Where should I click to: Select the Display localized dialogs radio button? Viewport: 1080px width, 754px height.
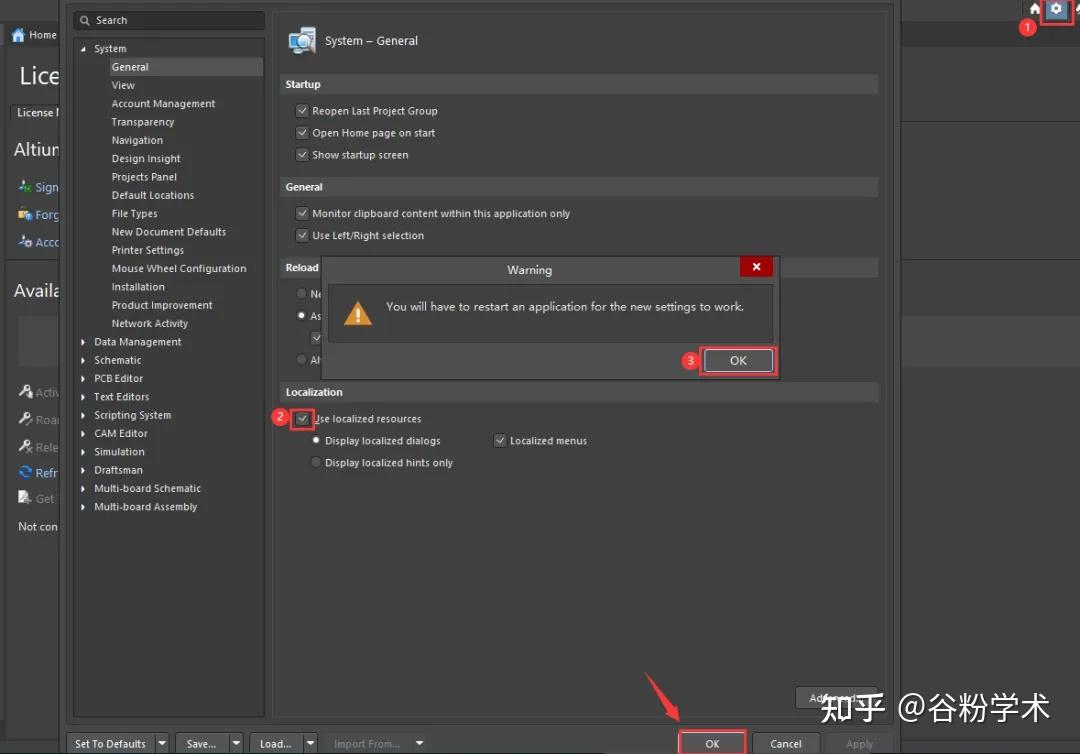[315, 440]
